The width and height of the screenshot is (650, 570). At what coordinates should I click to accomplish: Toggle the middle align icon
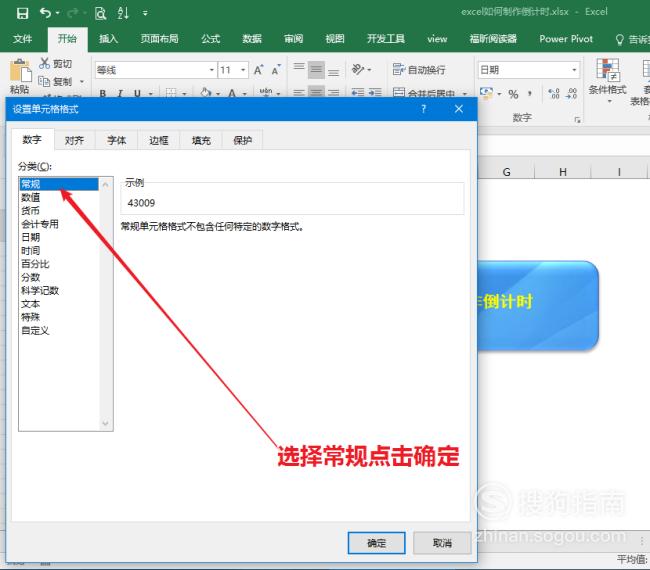pos(316,70)
